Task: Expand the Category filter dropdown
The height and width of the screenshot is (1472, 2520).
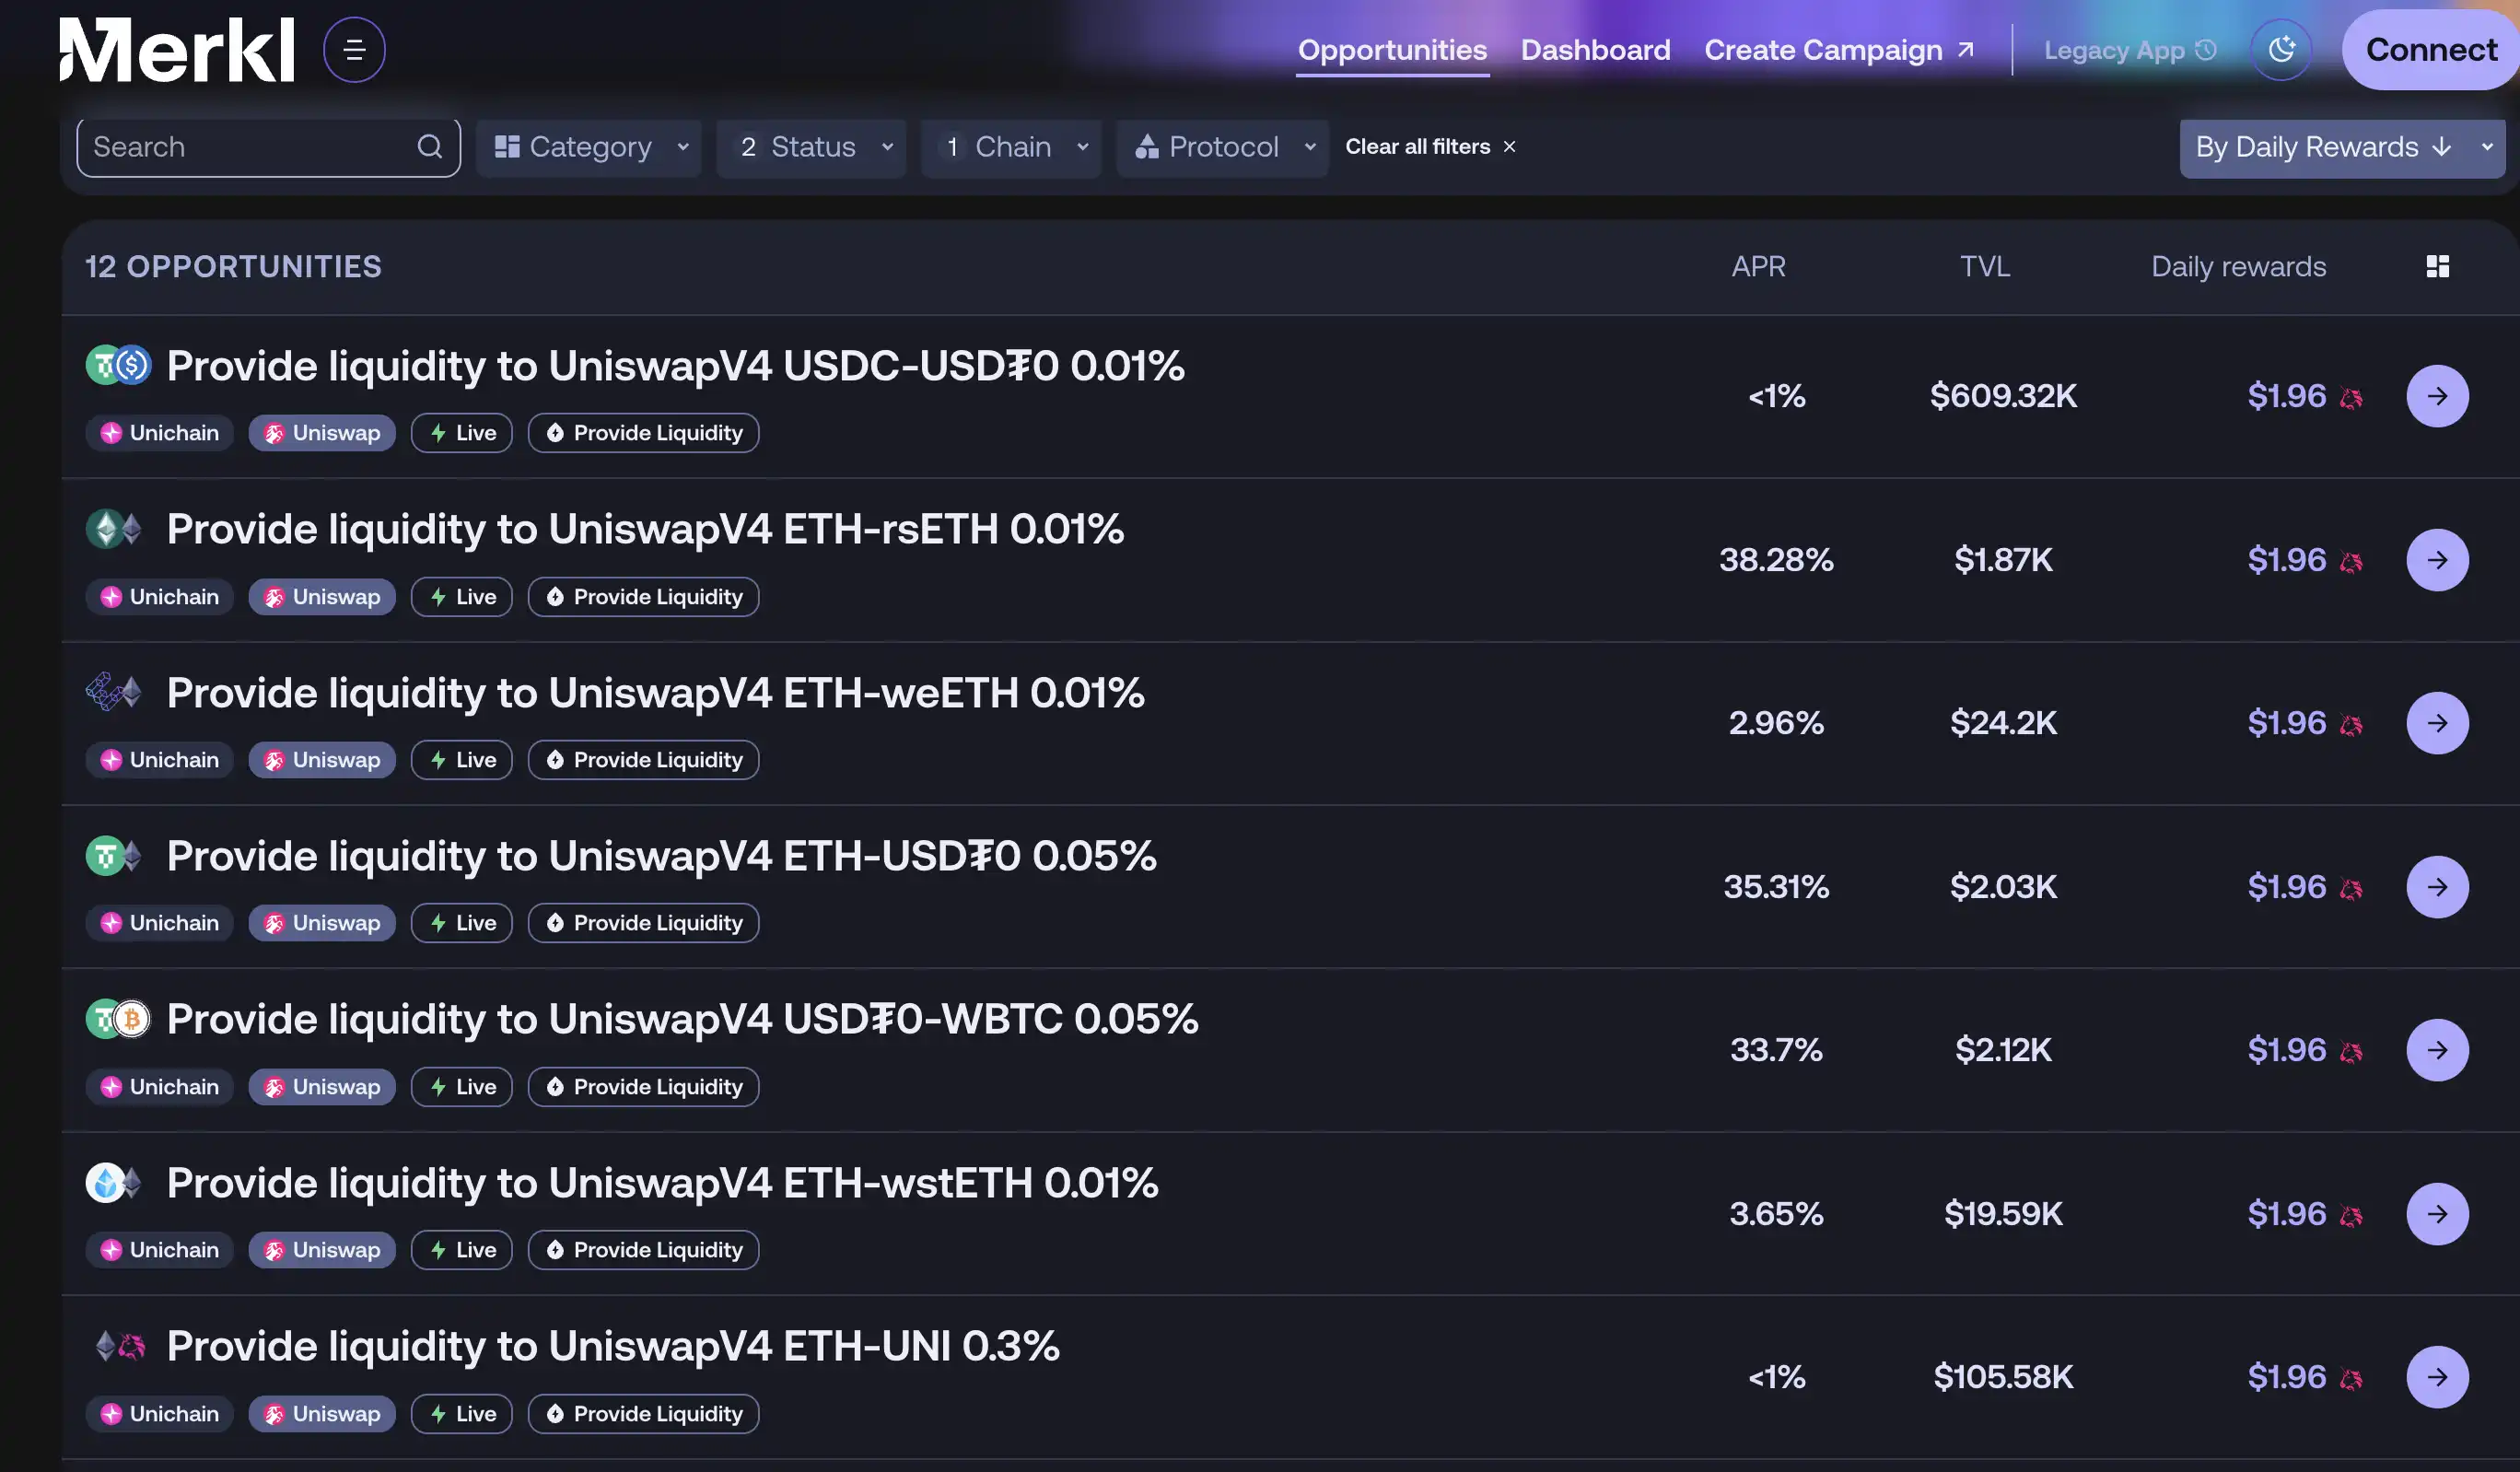Action: [x=590, y=147]
